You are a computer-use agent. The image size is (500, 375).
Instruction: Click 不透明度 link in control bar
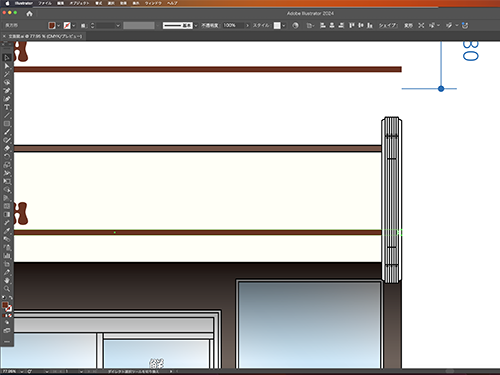210,25
